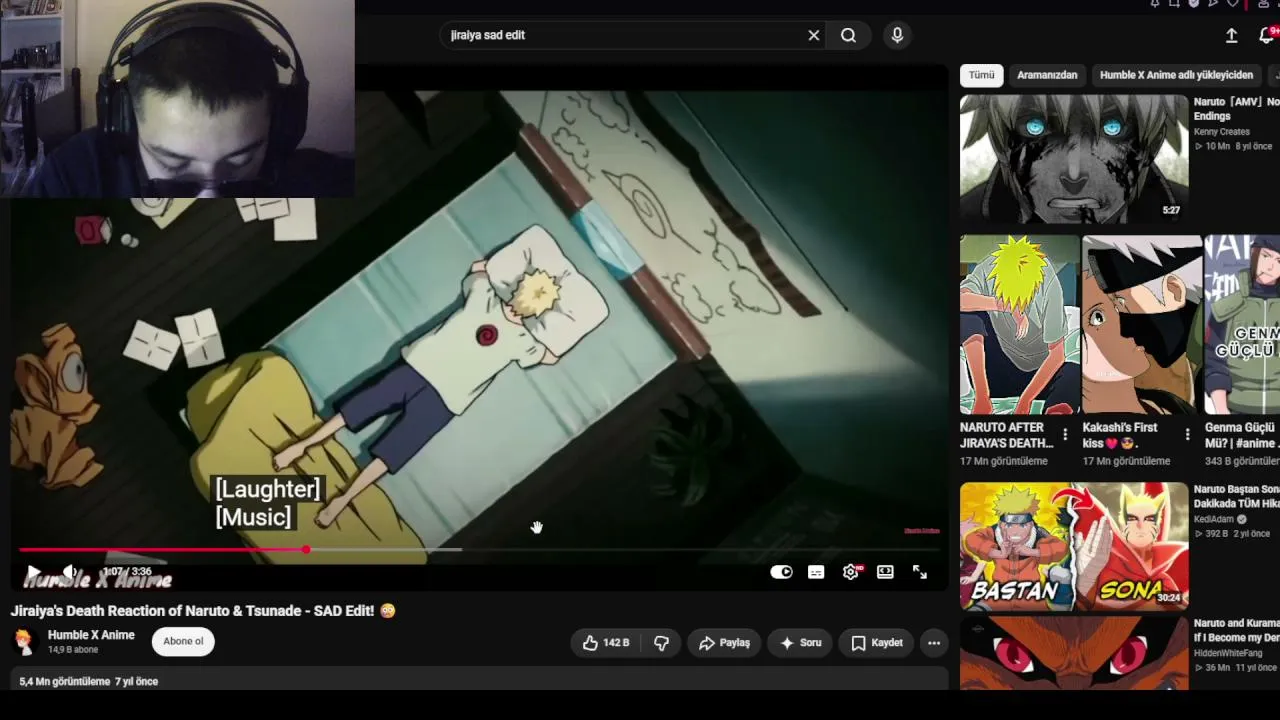Toggle the autoplay switch in the player
This screenshot has height=720, width=1280.
(x=781, y=572)
